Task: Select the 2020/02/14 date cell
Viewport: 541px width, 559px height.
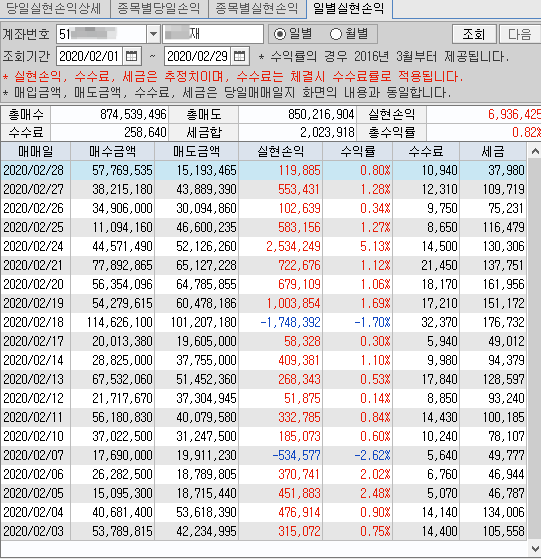Action: click(36, 360)
